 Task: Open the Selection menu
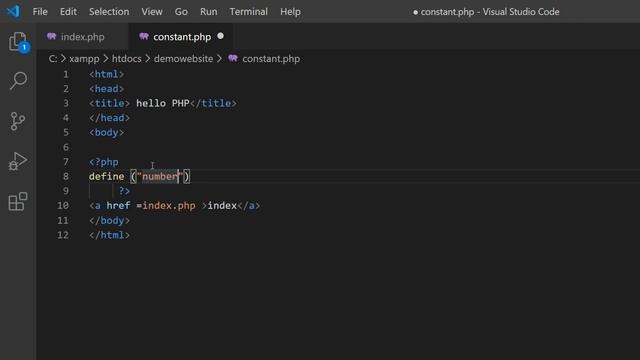pos(109,12)
